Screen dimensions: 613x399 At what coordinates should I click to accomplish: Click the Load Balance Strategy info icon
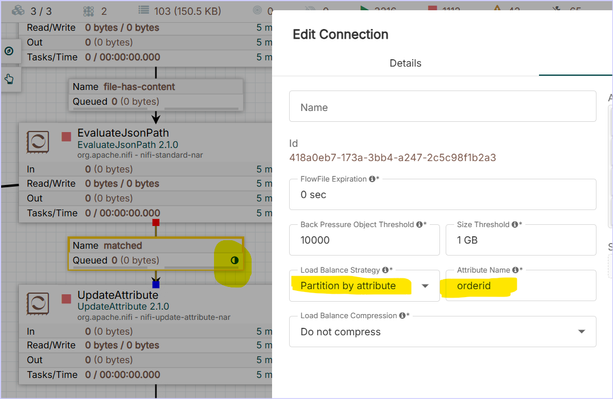tap(385, 270)
